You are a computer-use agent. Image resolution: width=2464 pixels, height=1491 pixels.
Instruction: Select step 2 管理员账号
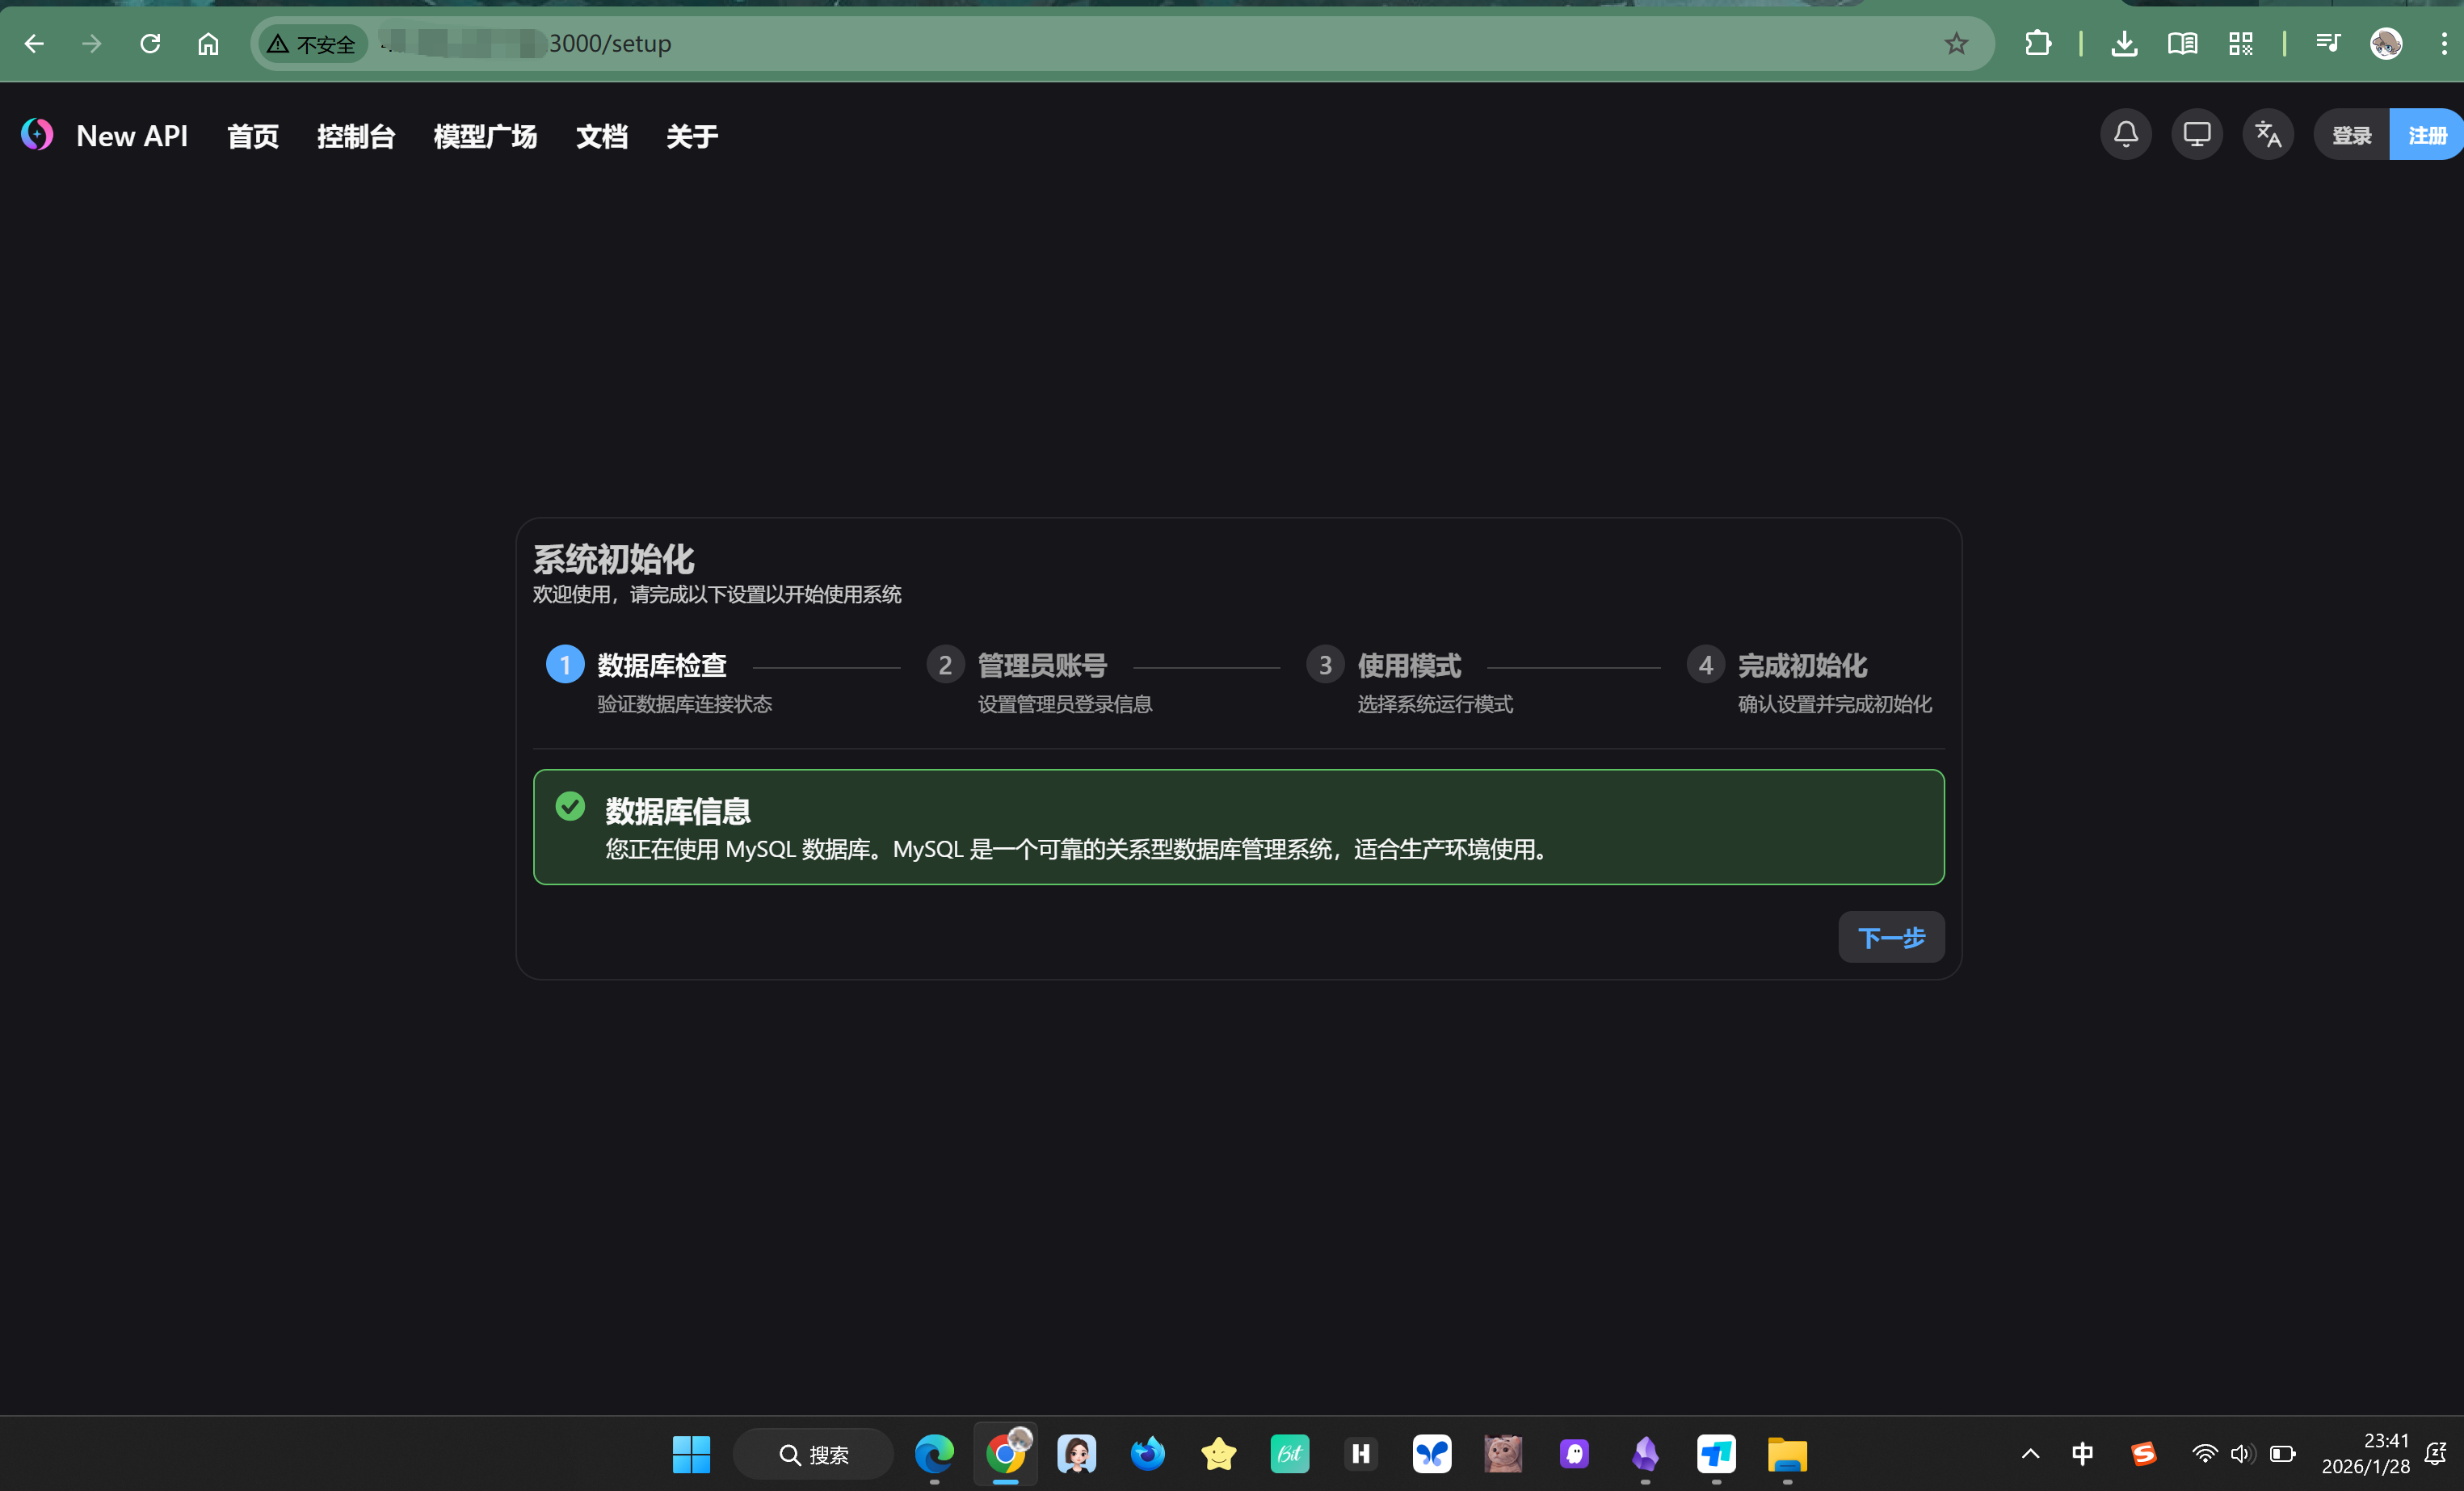coord(1041,665)
